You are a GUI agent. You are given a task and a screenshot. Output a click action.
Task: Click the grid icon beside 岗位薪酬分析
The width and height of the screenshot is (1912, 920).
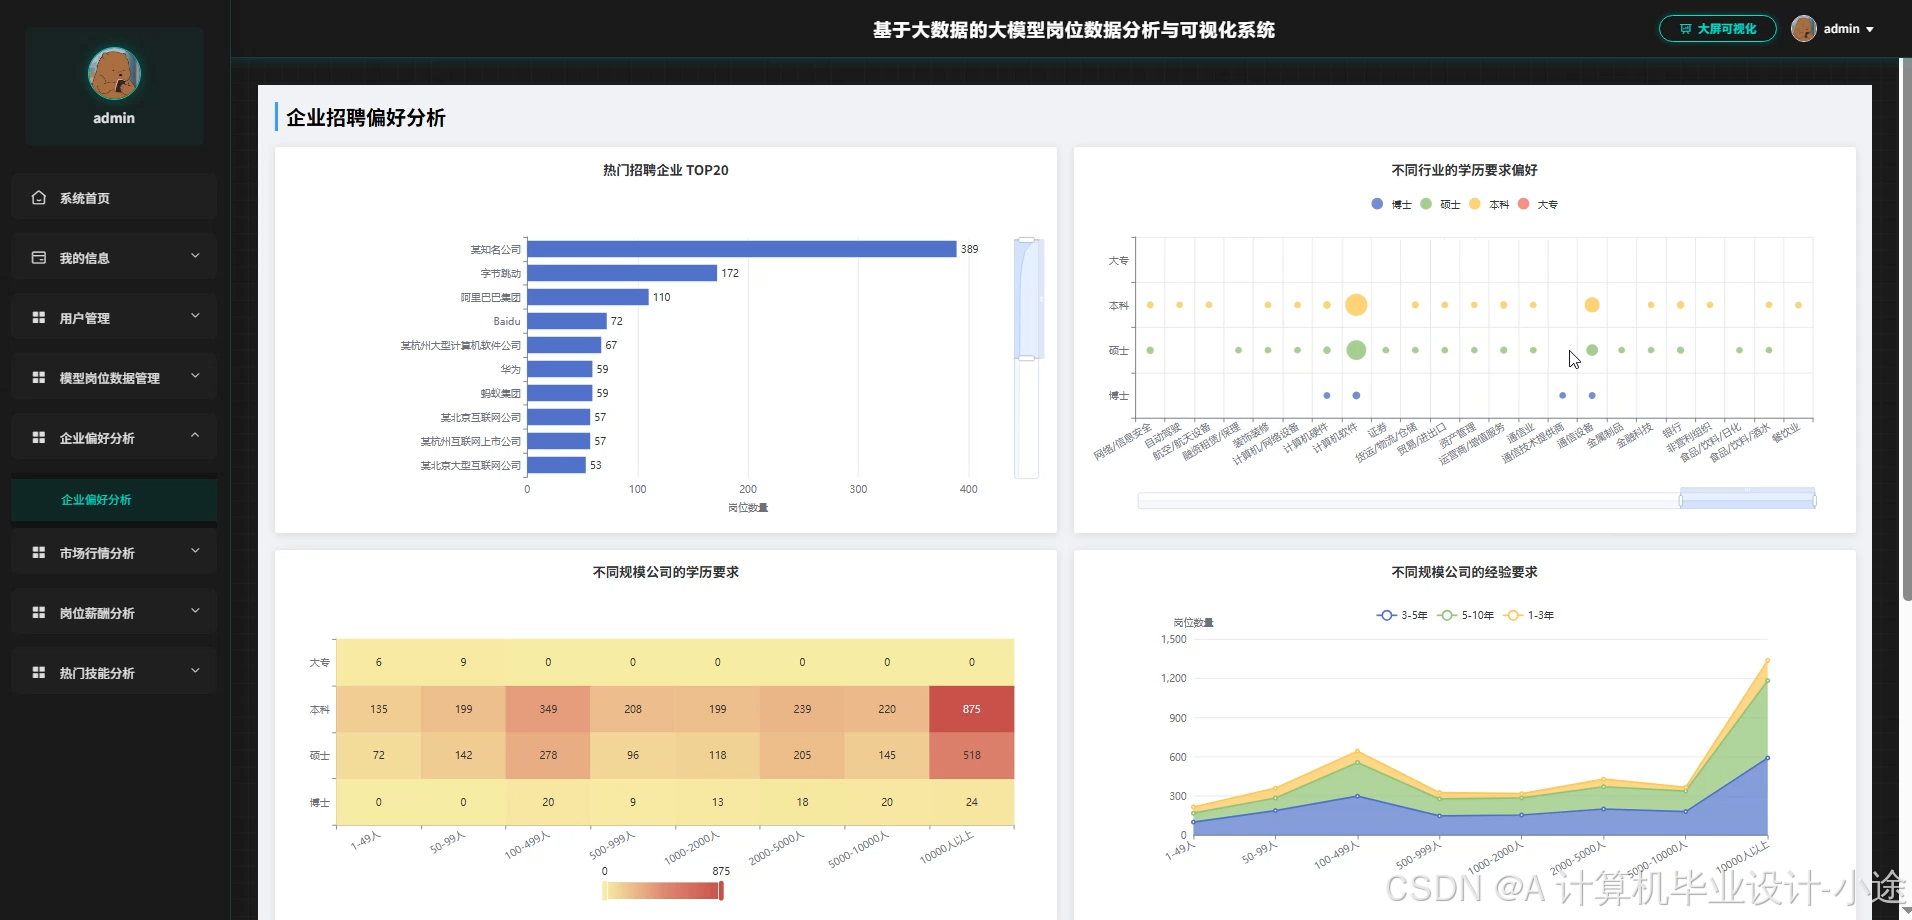[39, 613]
